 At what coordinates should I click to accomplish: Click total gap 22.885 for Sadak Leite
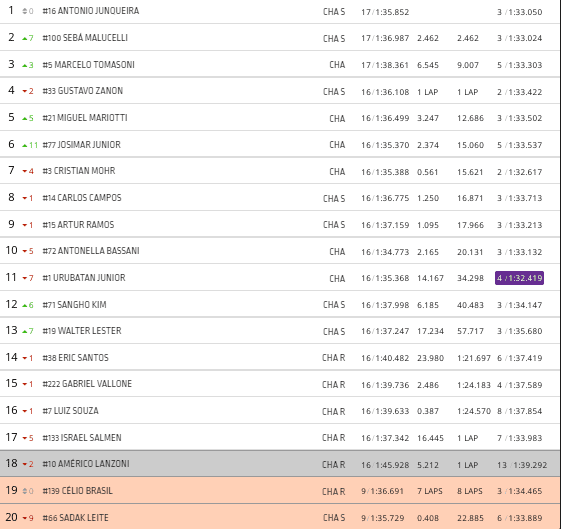pyautogui.click(x=470, y=518)
